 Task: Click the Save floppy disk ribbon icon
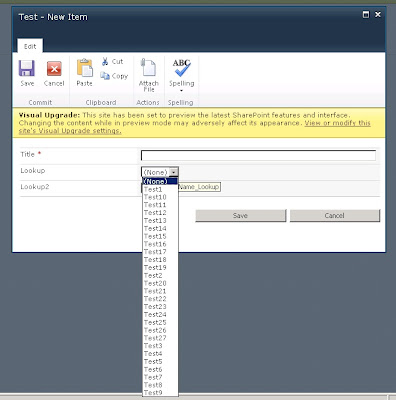[x=27, y=68]
